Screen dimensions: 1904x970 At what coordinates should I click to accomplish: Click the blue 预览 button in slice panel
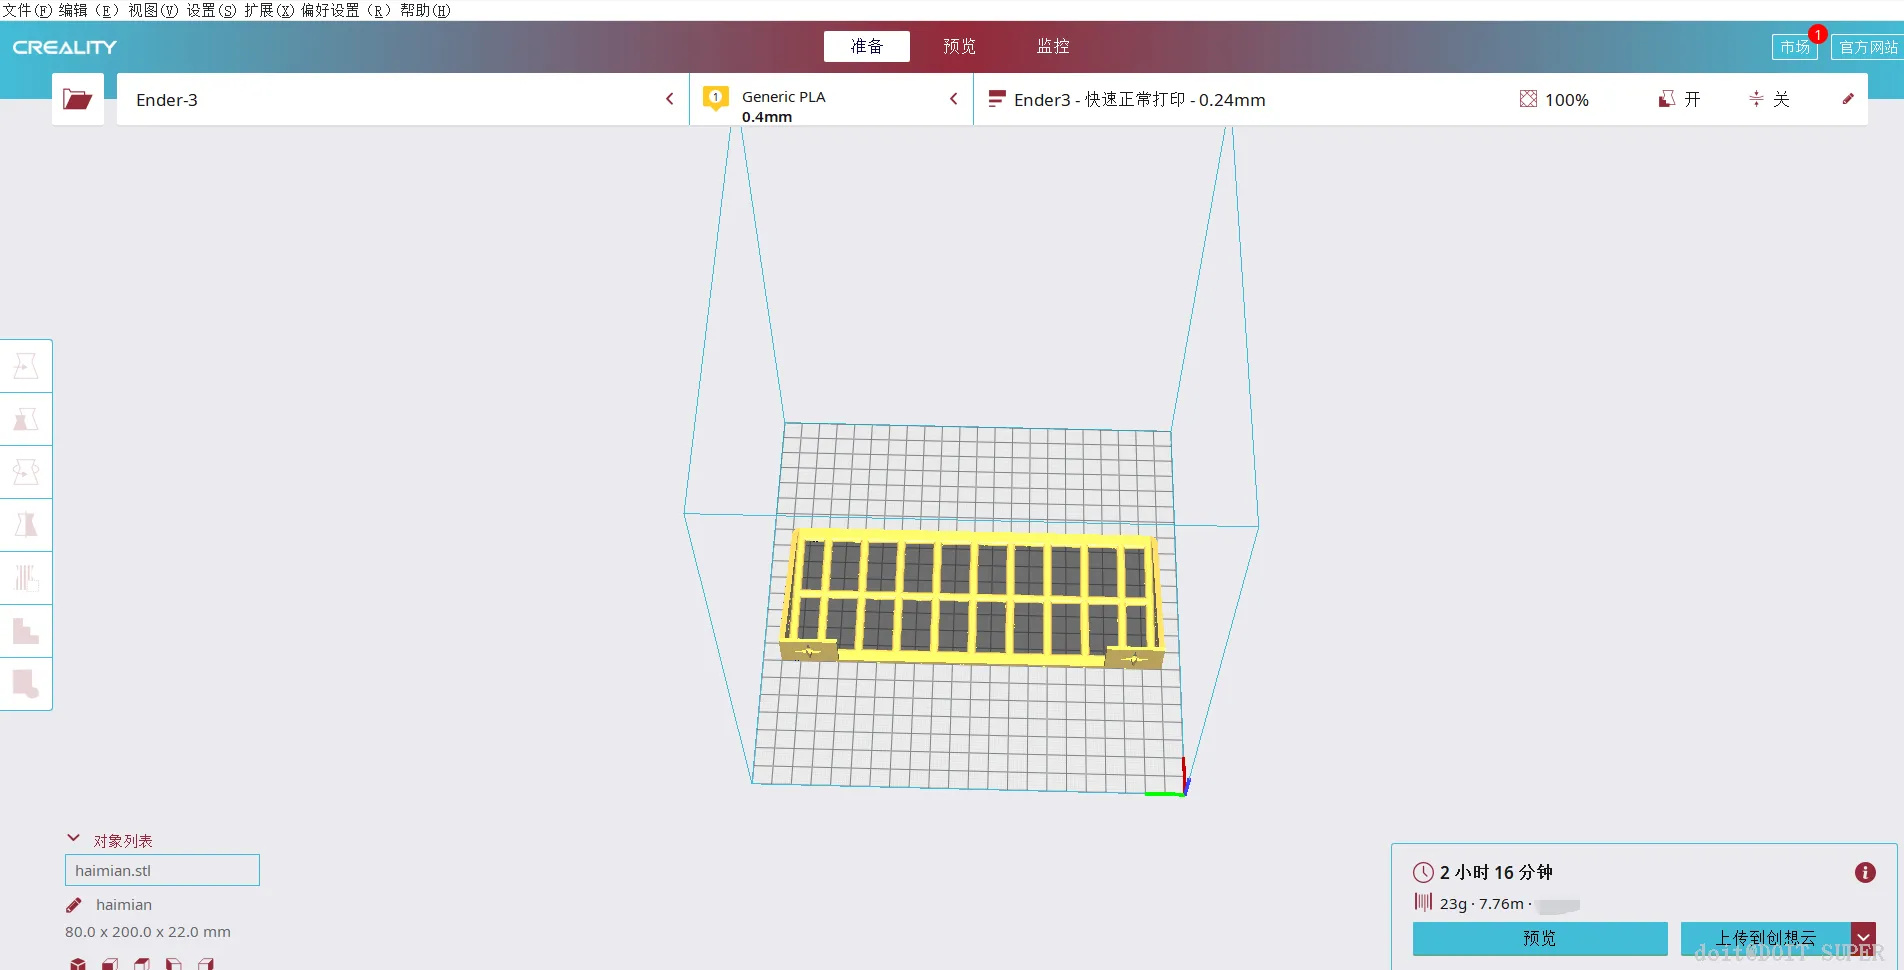(1540, 938)
